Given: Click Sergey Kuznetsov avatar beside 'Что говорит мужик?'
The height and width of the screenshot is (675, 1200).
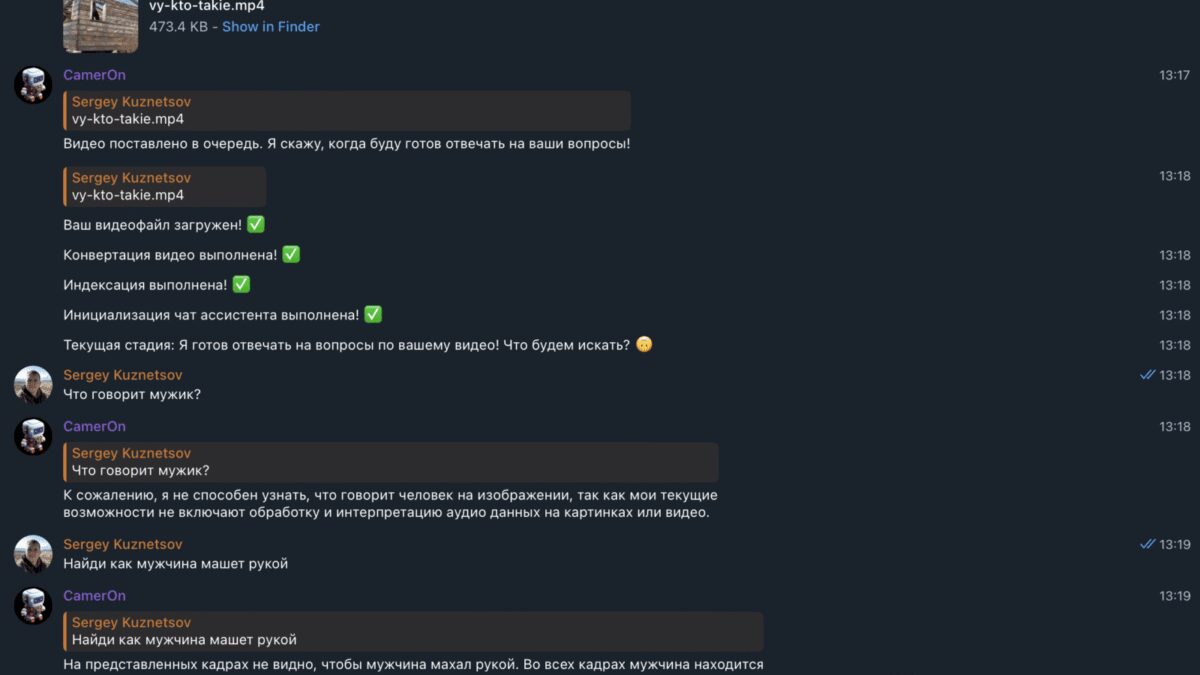Looking at the screenshot, I should point(33,385).
